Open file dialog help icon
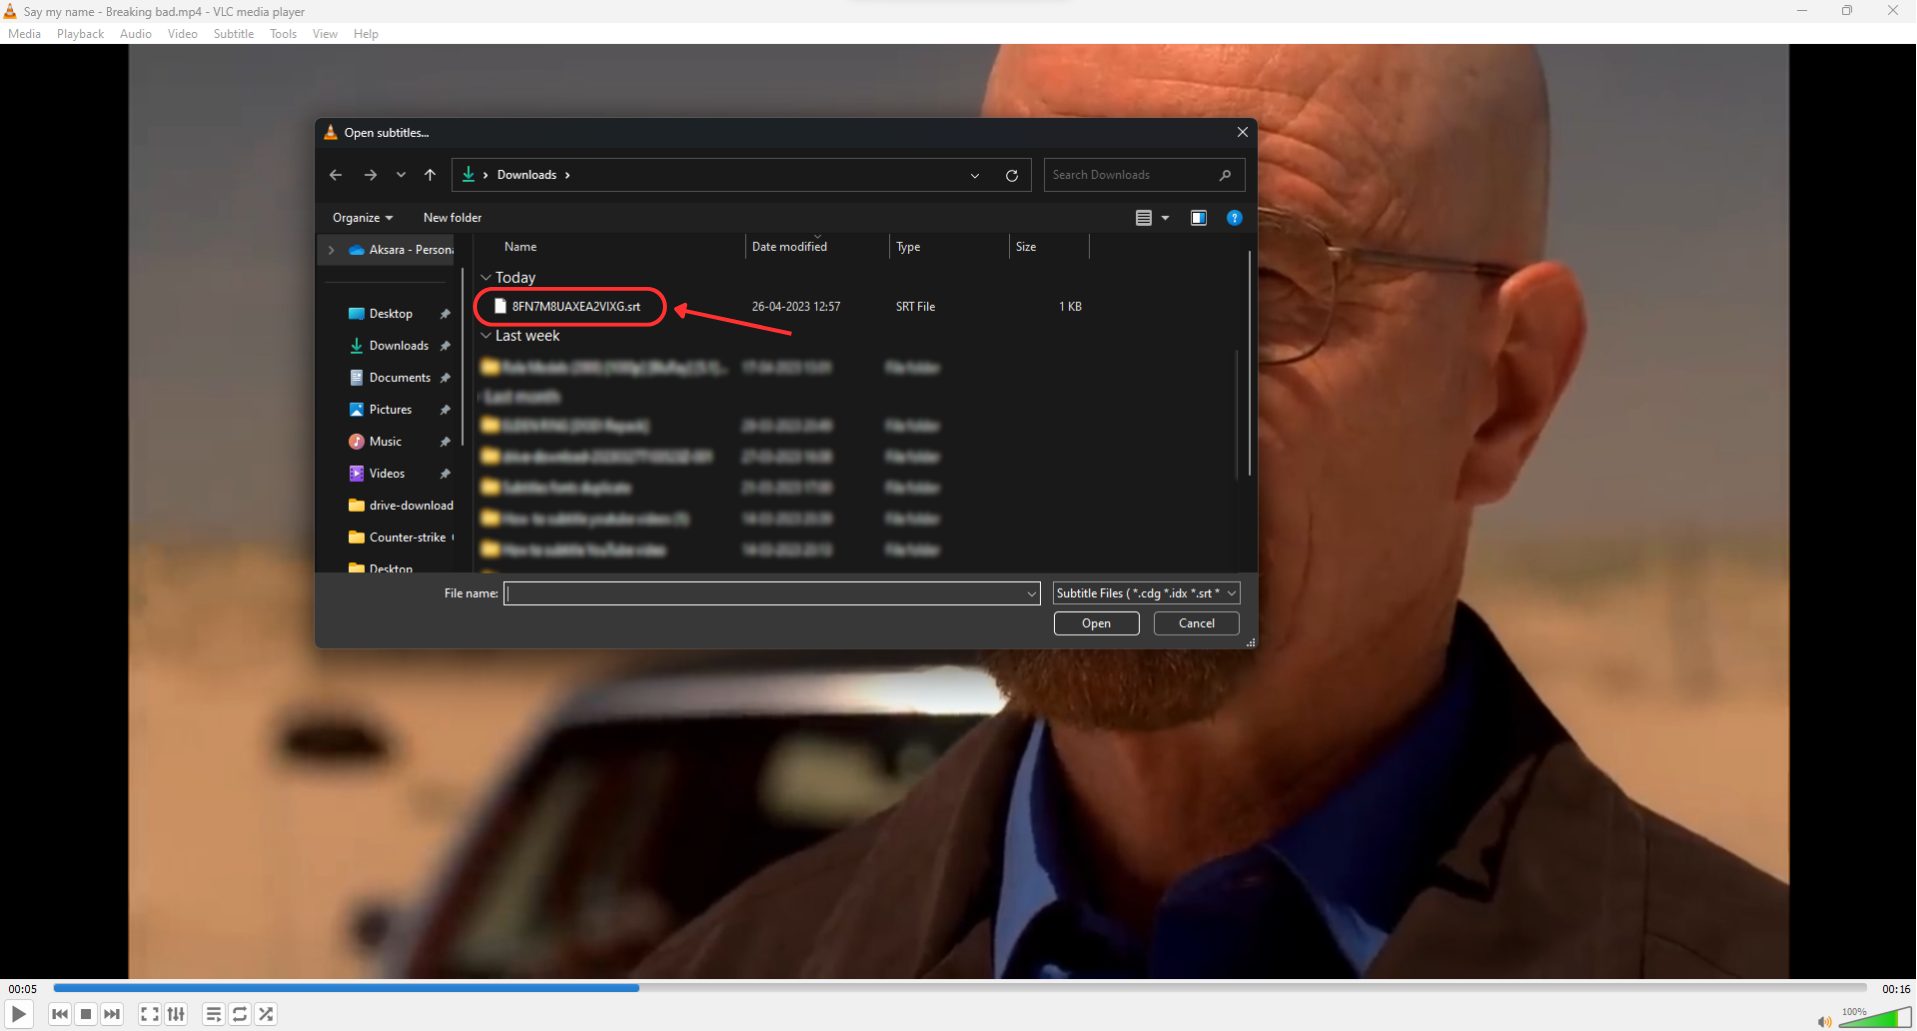The height and width of the screenshot is (1031, 1917). click(x=1235, y=218)
